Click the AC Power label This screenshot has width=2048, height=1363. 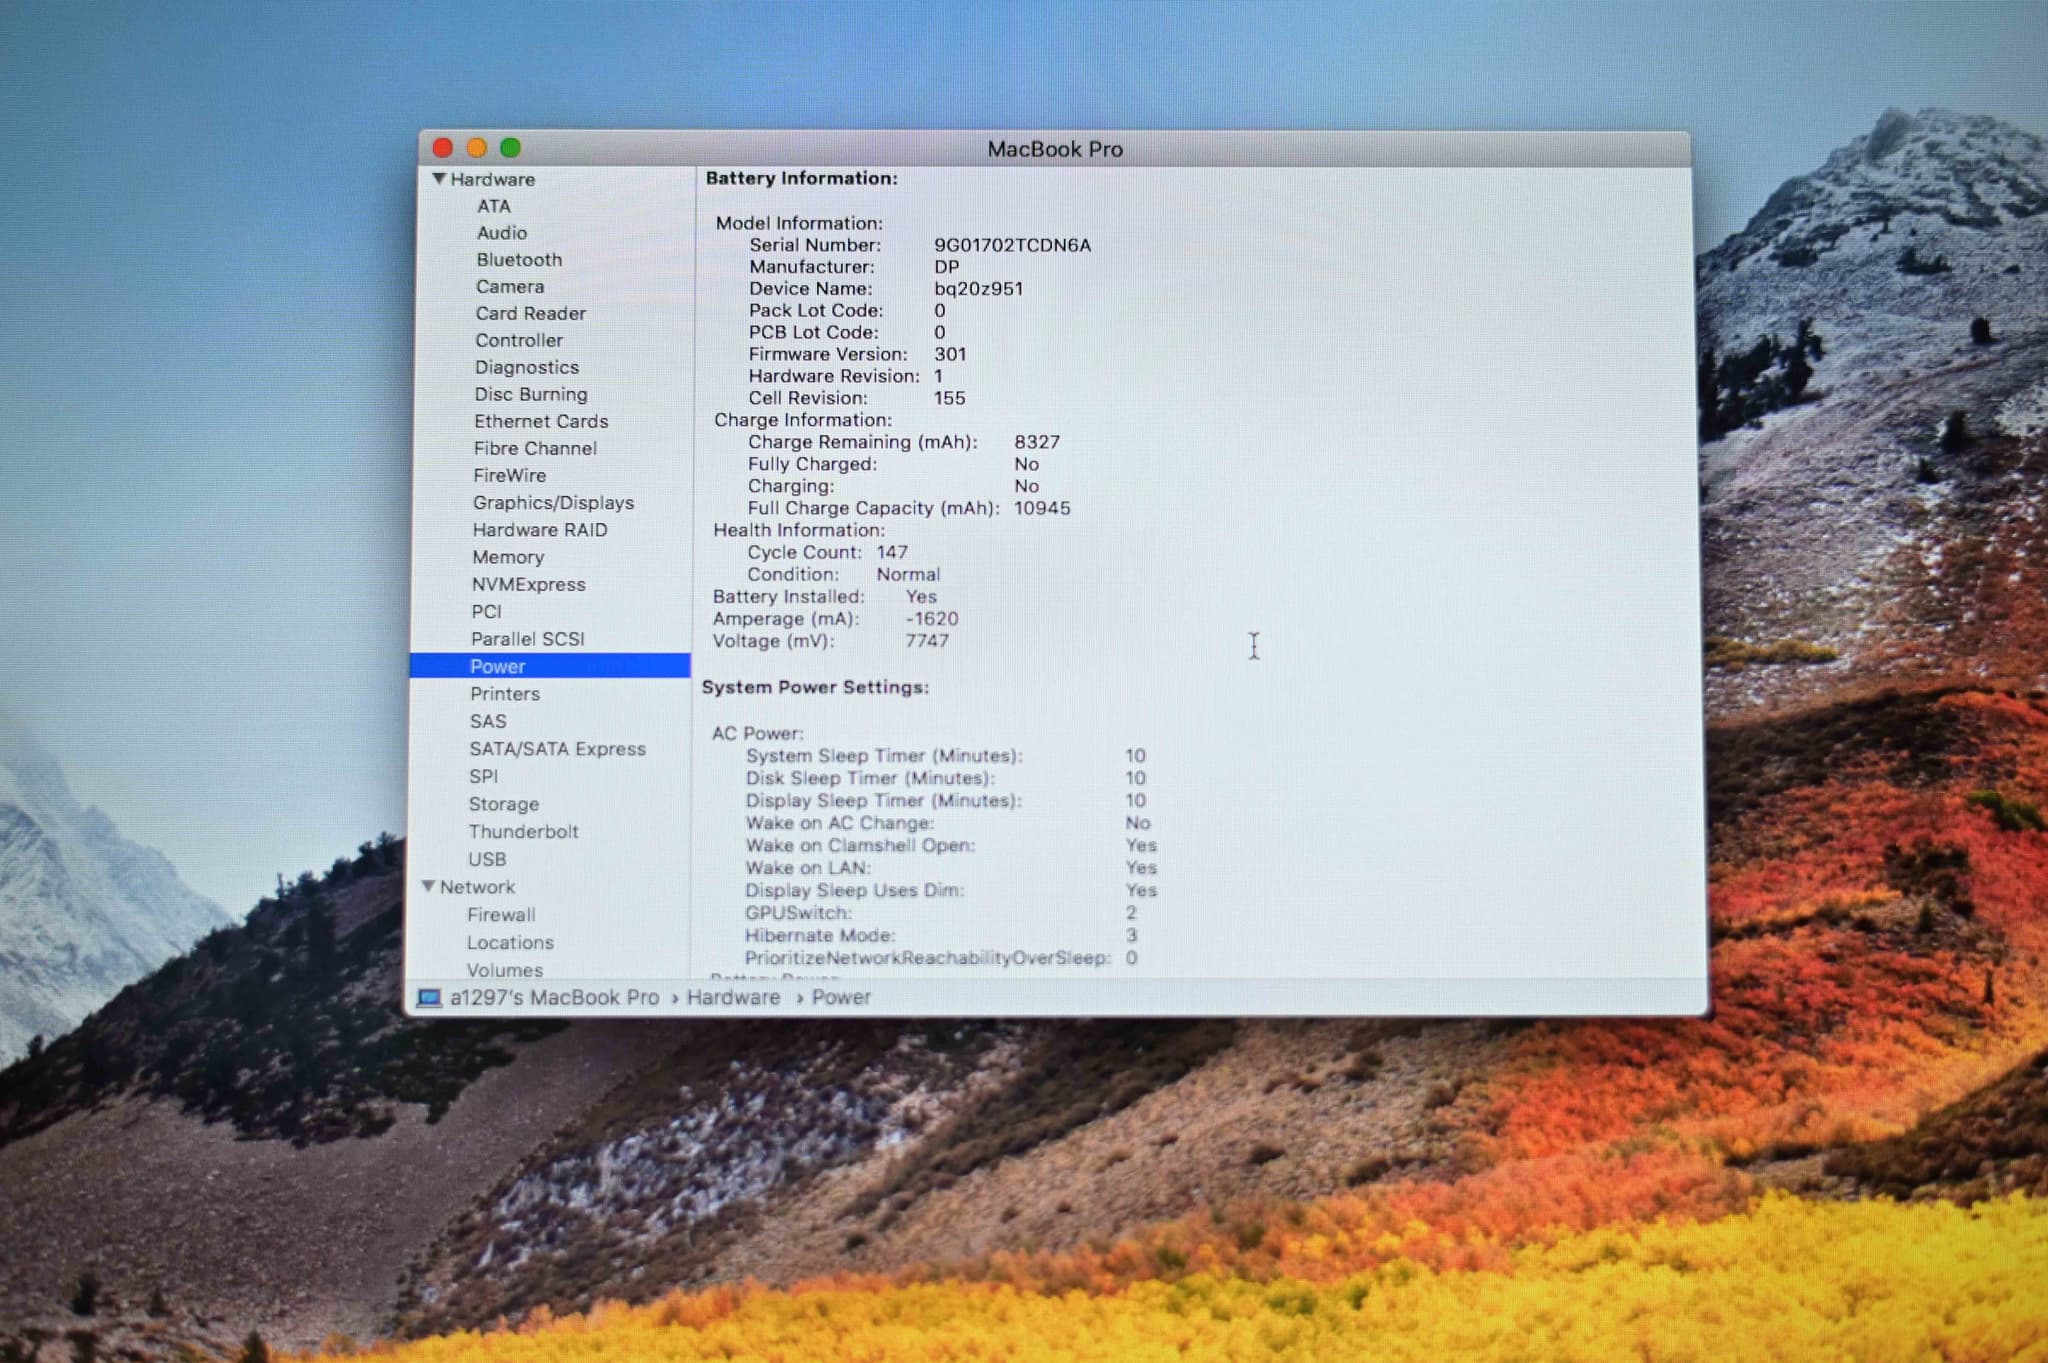[x=757, y=734]
